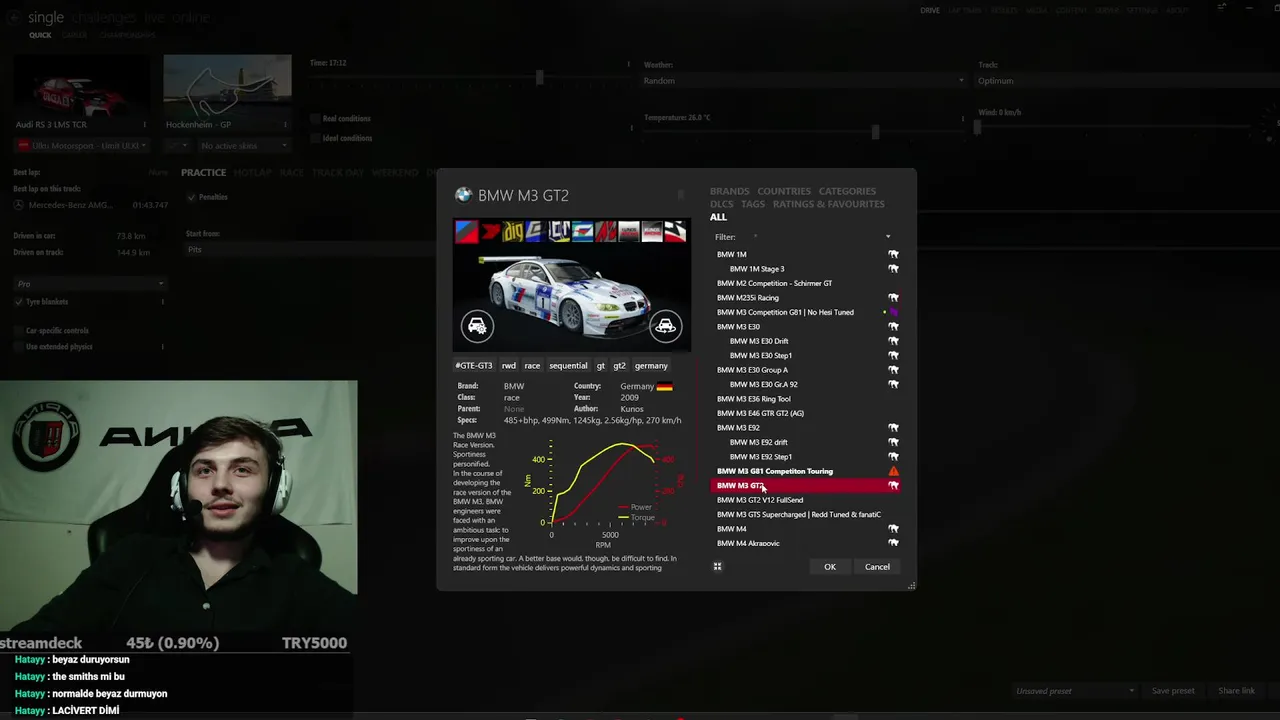
Task: Uncheck the Penalties checkbox
Action: pos(191,197)
